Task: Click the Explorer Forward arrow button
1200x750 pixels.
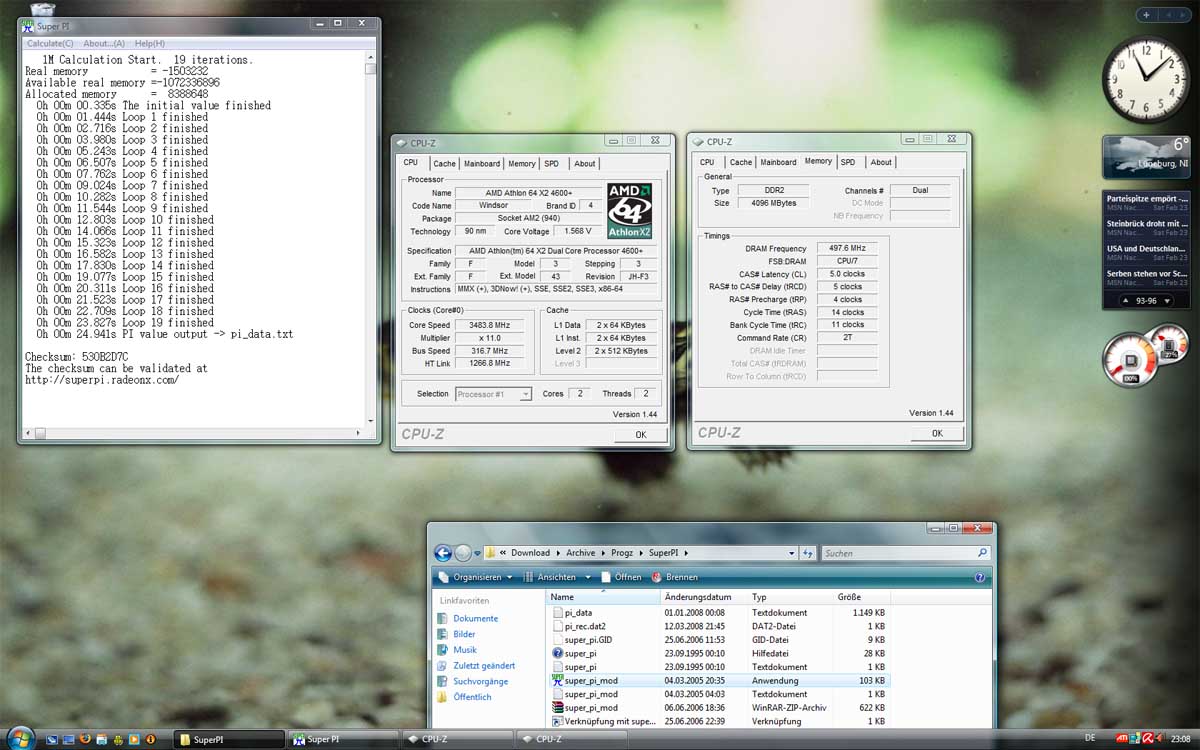Action: 463,552
